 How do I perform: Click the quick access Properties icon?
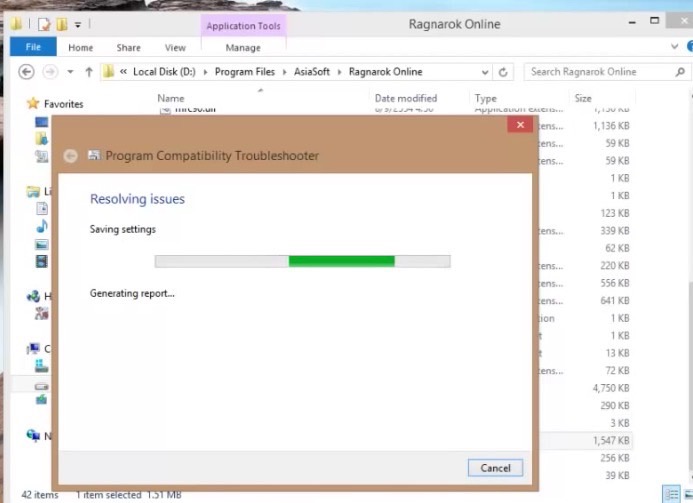click(x=44, y=24)
